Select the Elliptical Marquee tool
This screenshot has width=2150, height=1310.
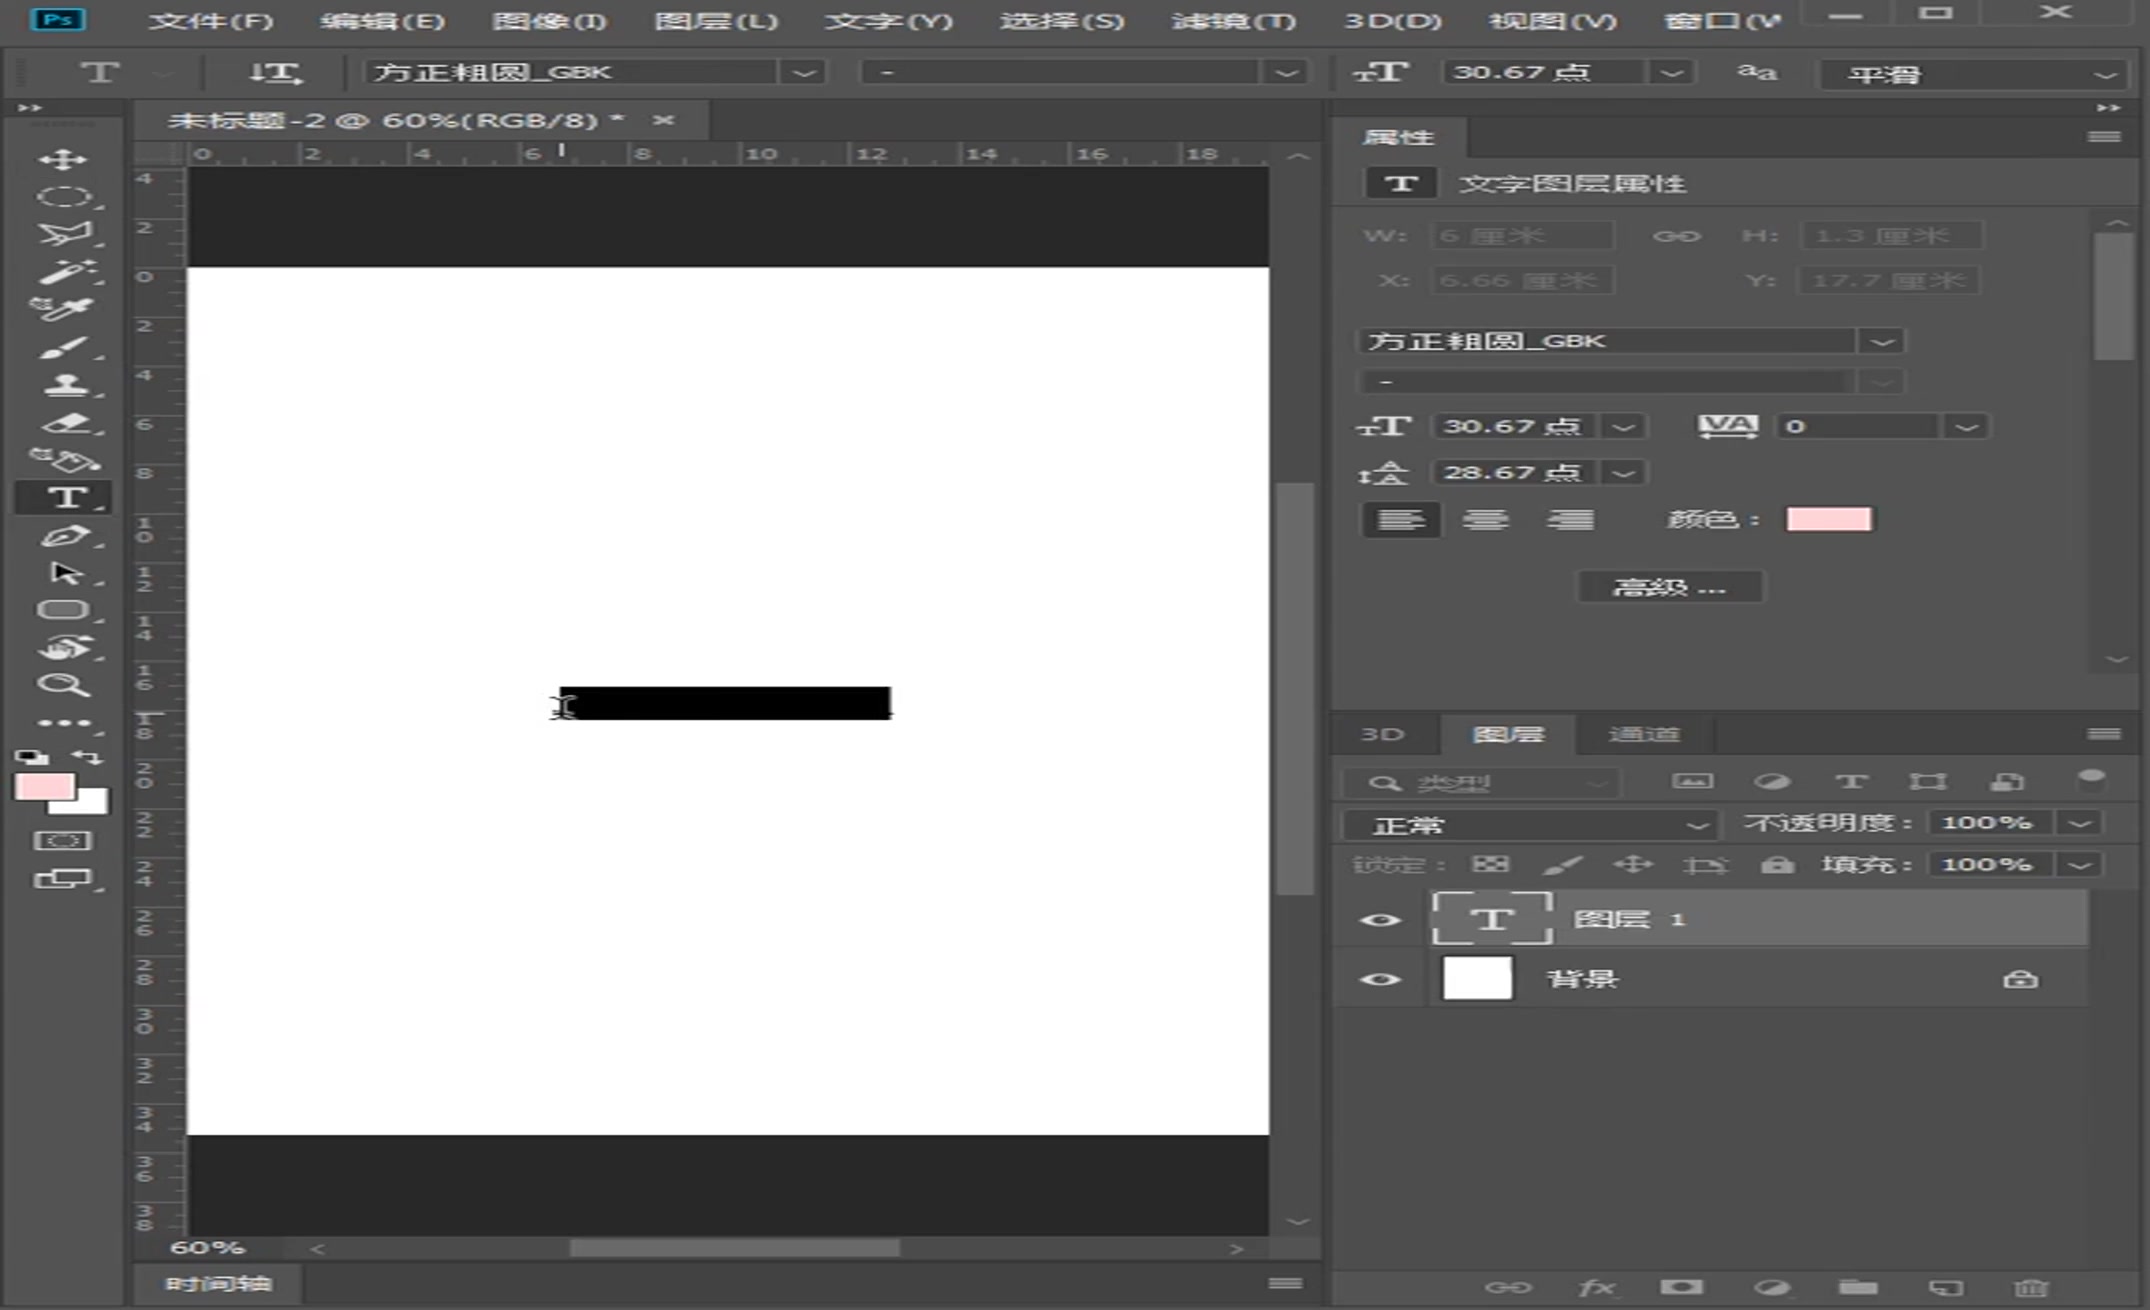[x=63, y=197]
